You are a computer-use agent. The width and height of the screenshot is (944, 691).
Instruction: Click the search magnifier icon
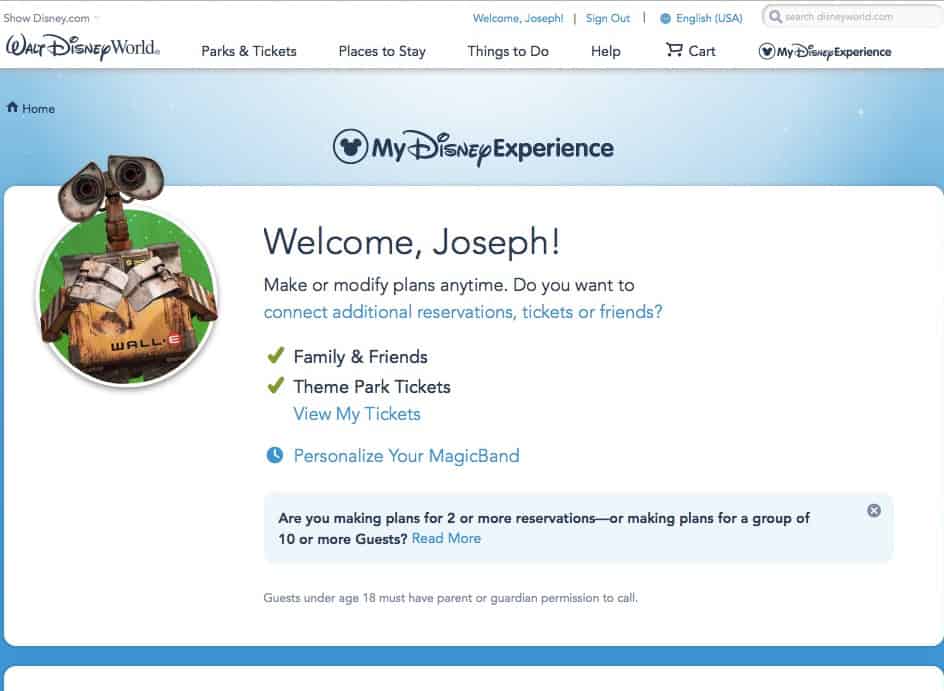coord(775,16)
